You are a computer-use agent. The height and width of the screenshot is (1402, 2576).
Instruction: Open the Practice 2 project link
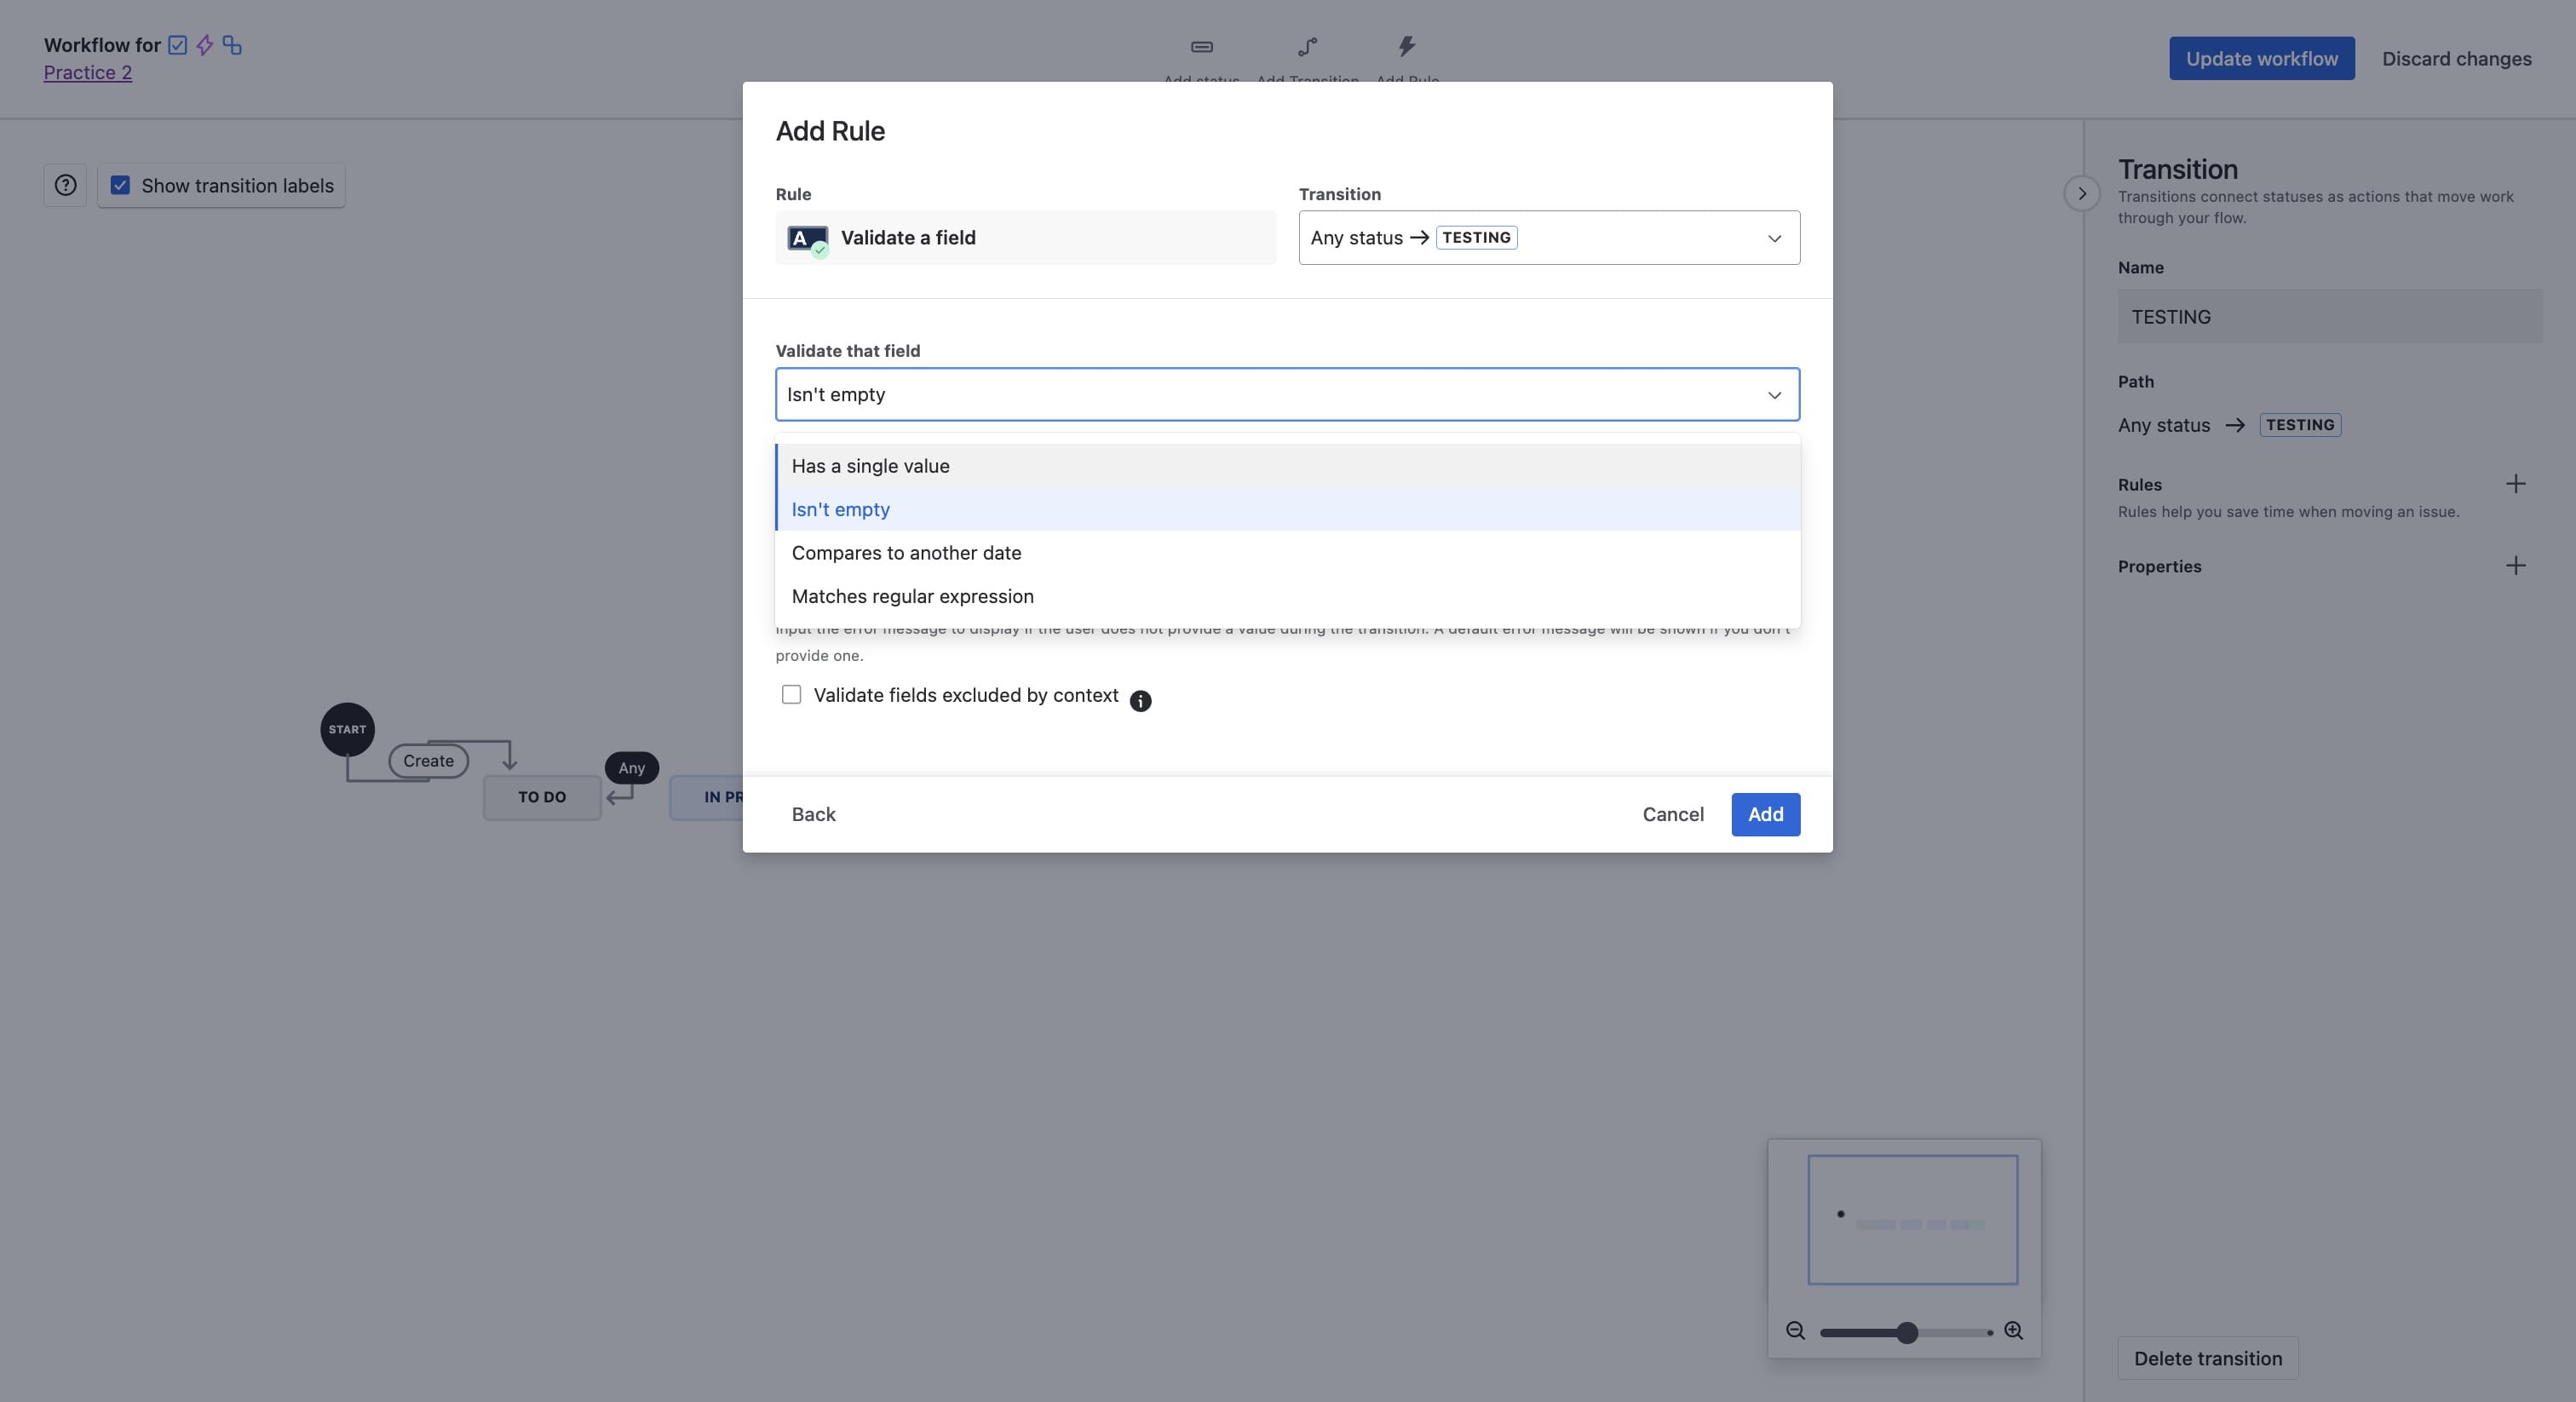88,72
